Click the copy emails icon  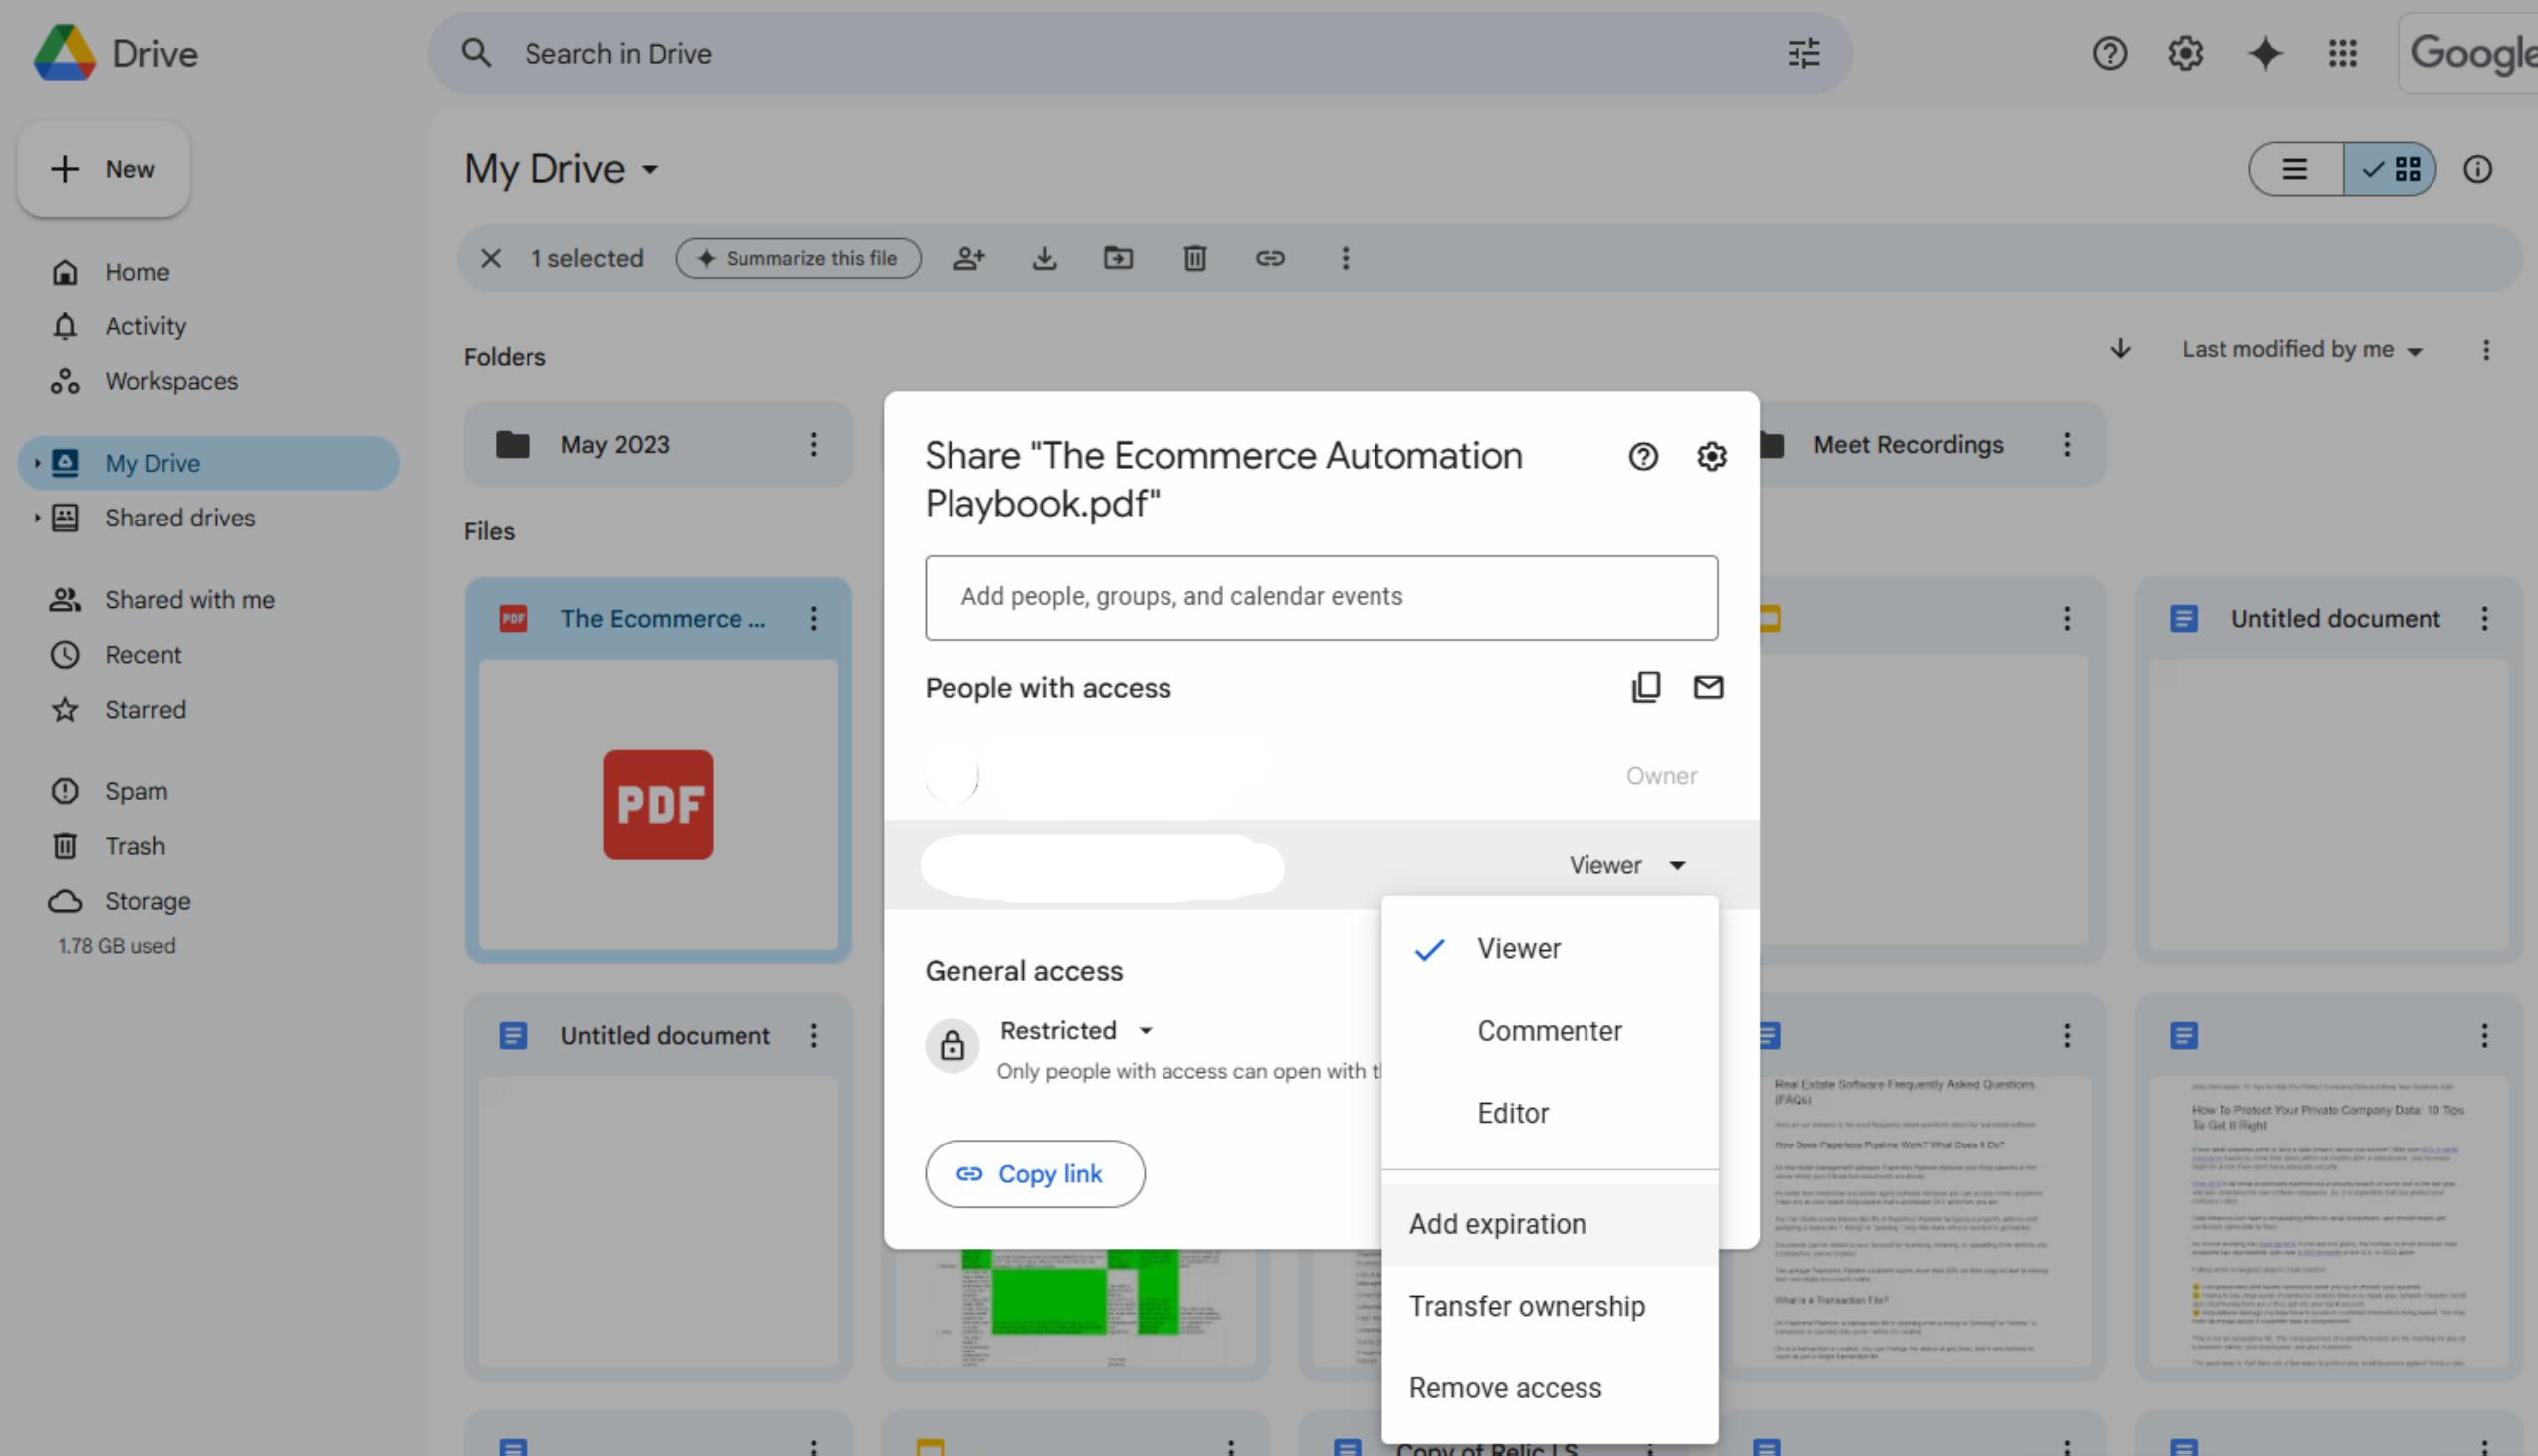point(1645,687)
